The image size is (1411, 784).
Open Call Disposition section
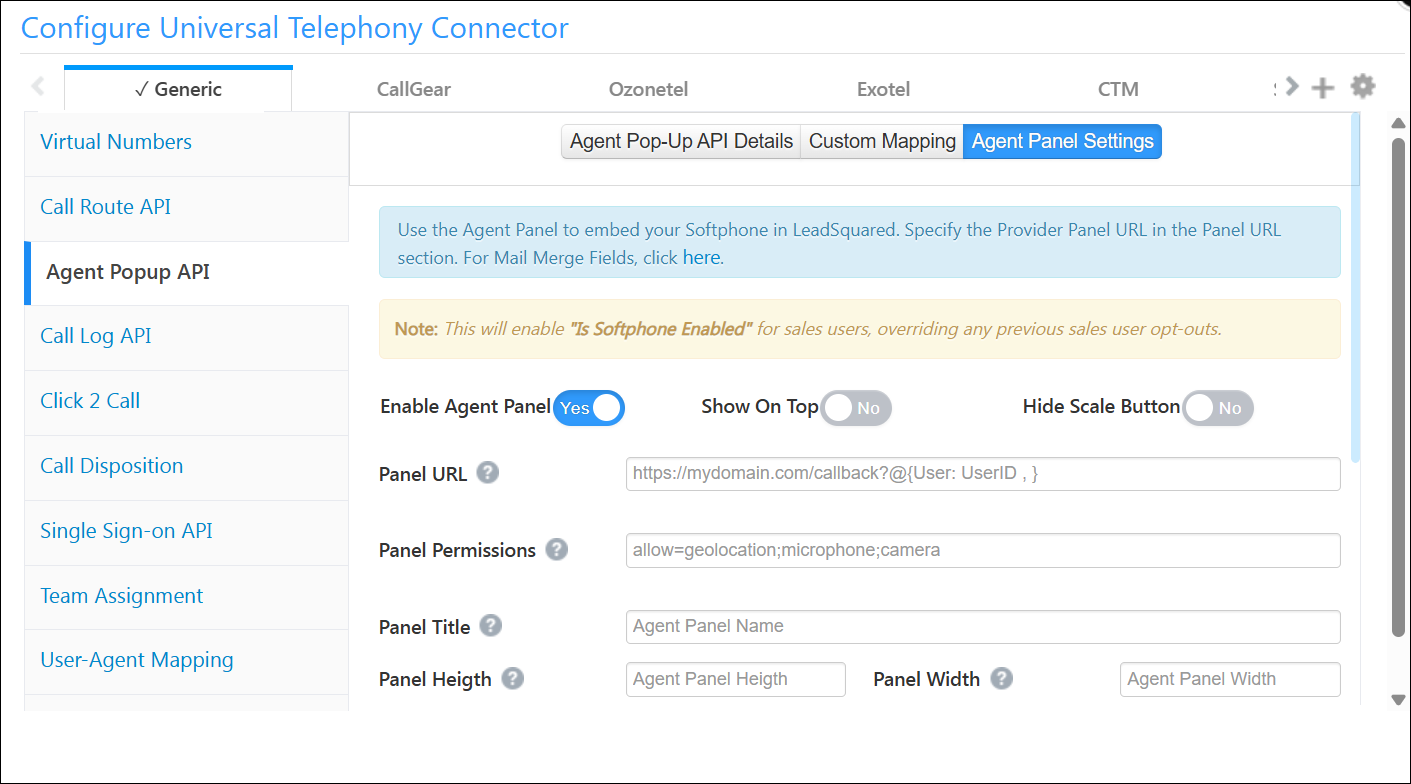click(x=186, y=466)
